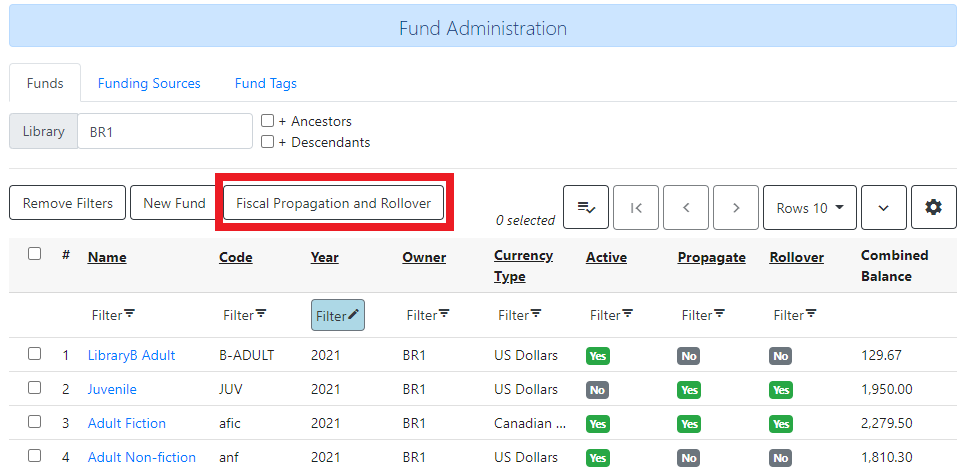Open the Adult Fiction fund link
This screenshot has height=472, width=966.
tap(127, 423)
